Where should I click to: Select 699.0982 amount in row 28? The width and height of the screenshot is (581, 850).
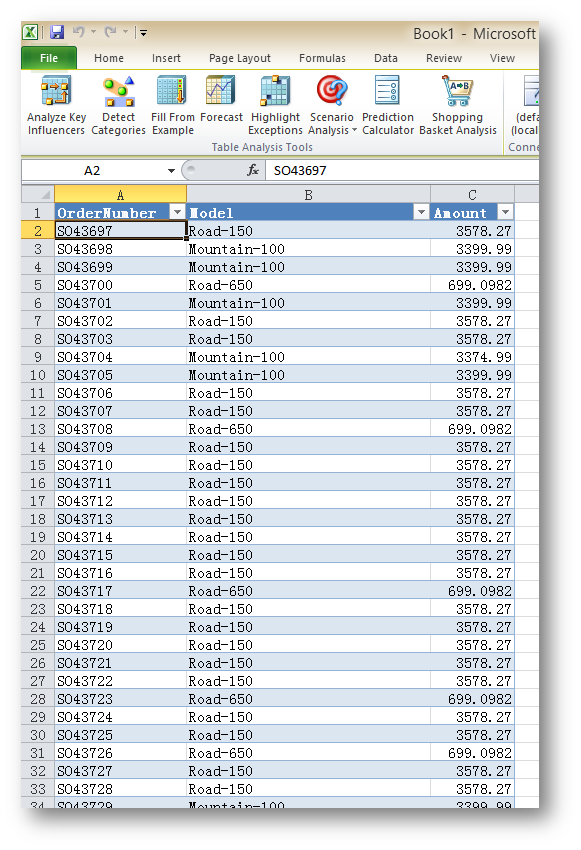pos(472,699)
